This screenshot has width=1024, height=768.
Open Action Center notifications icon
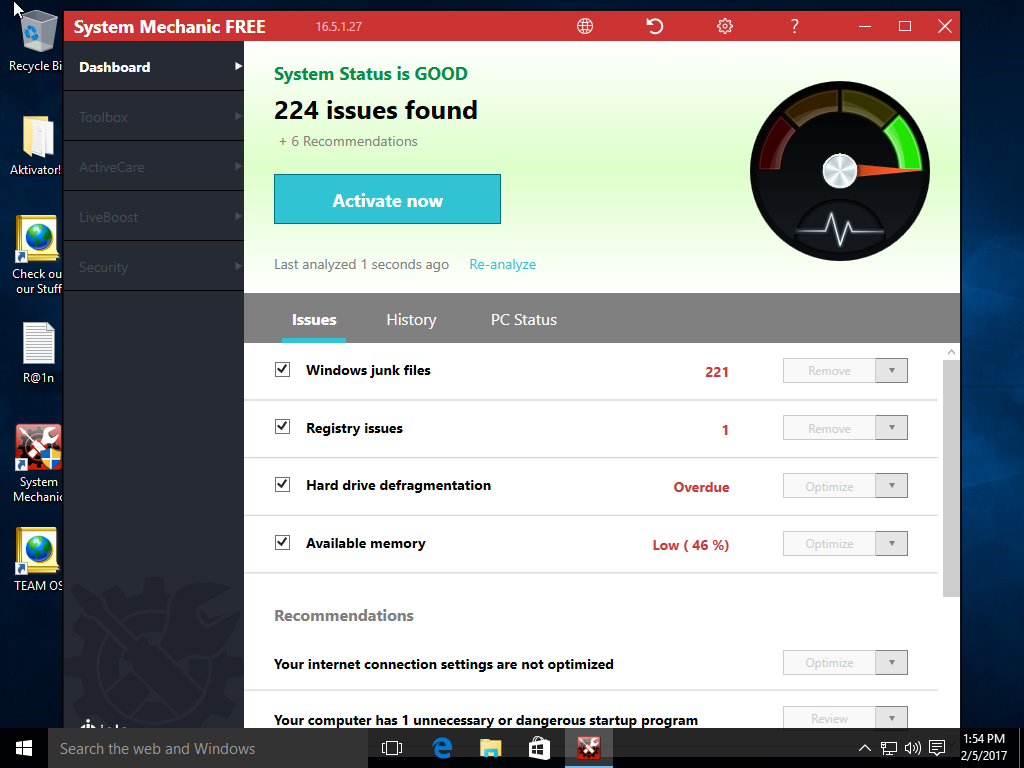[x=937, y=748]
